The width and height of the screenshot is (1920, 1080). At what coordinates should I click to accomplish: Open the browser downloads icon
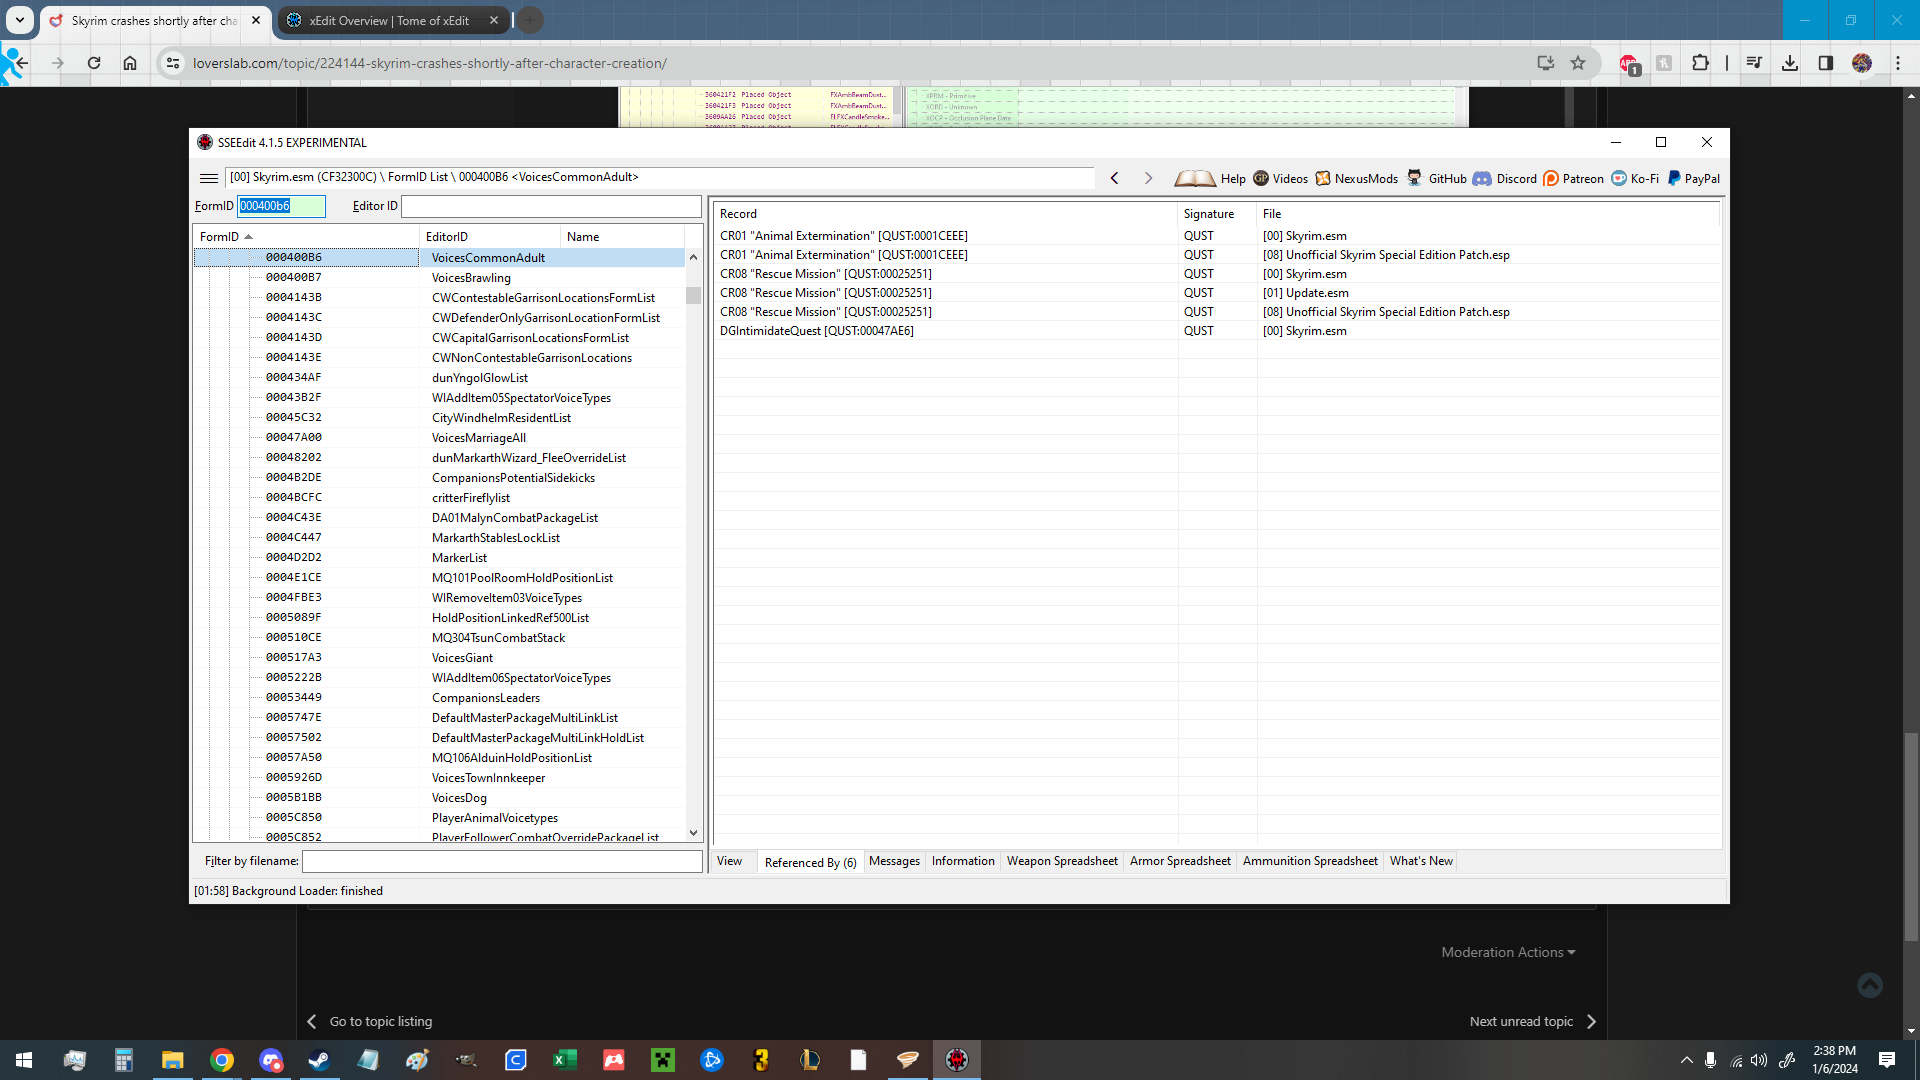coord(1790,63)
